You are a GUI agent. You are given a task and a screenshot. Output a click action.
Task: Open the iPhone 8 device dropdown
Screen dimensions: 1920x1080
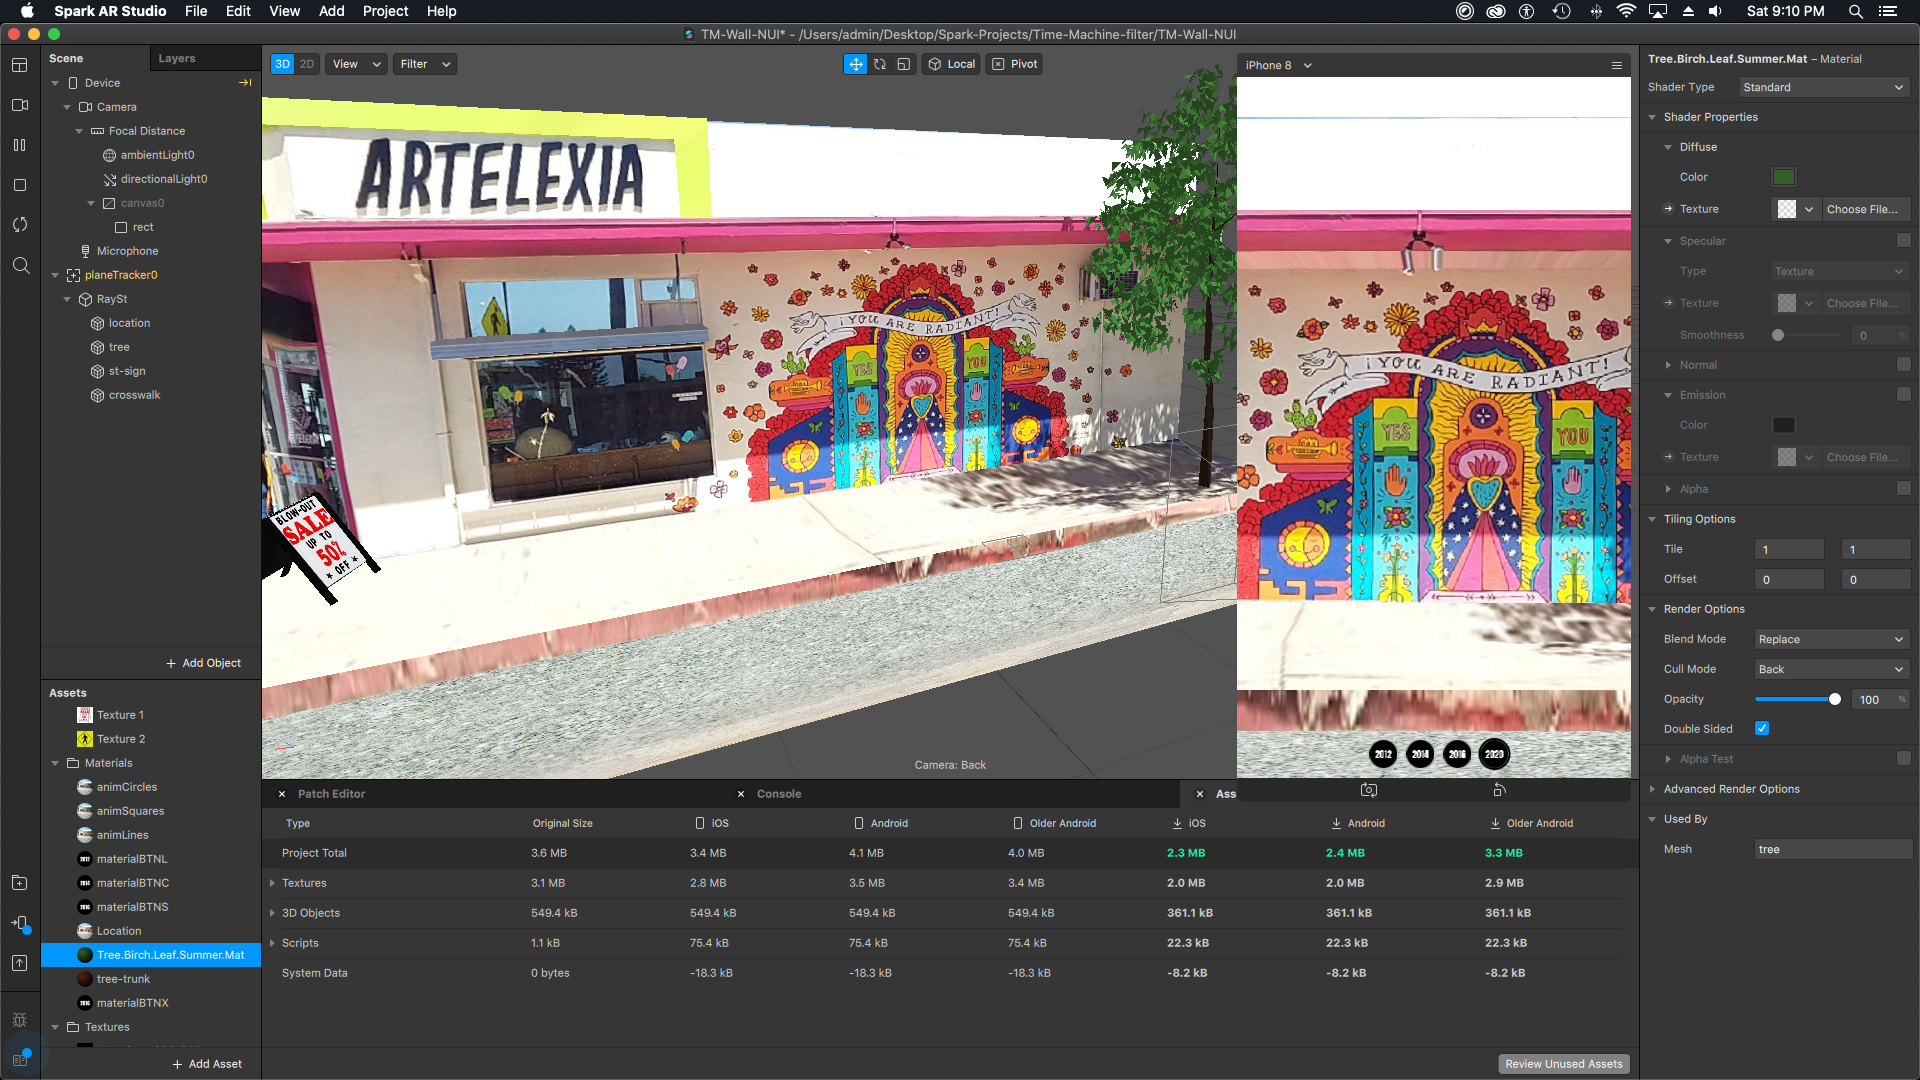coord(1278,65)
